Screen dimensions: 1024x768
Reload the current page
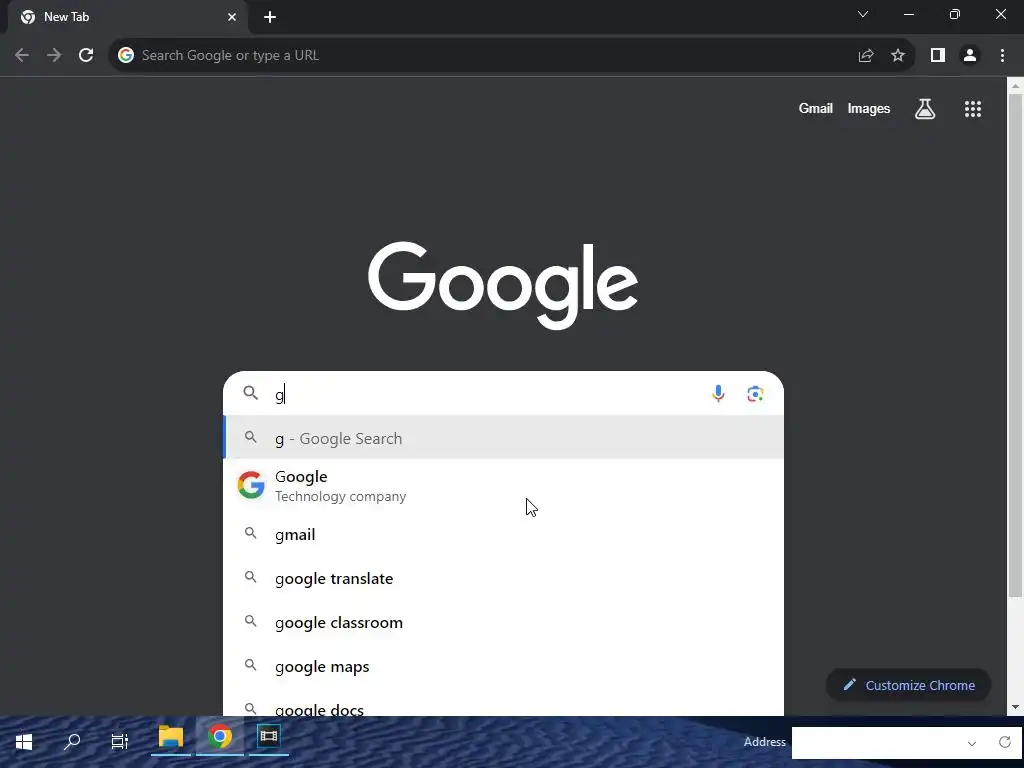pos(86,56)
